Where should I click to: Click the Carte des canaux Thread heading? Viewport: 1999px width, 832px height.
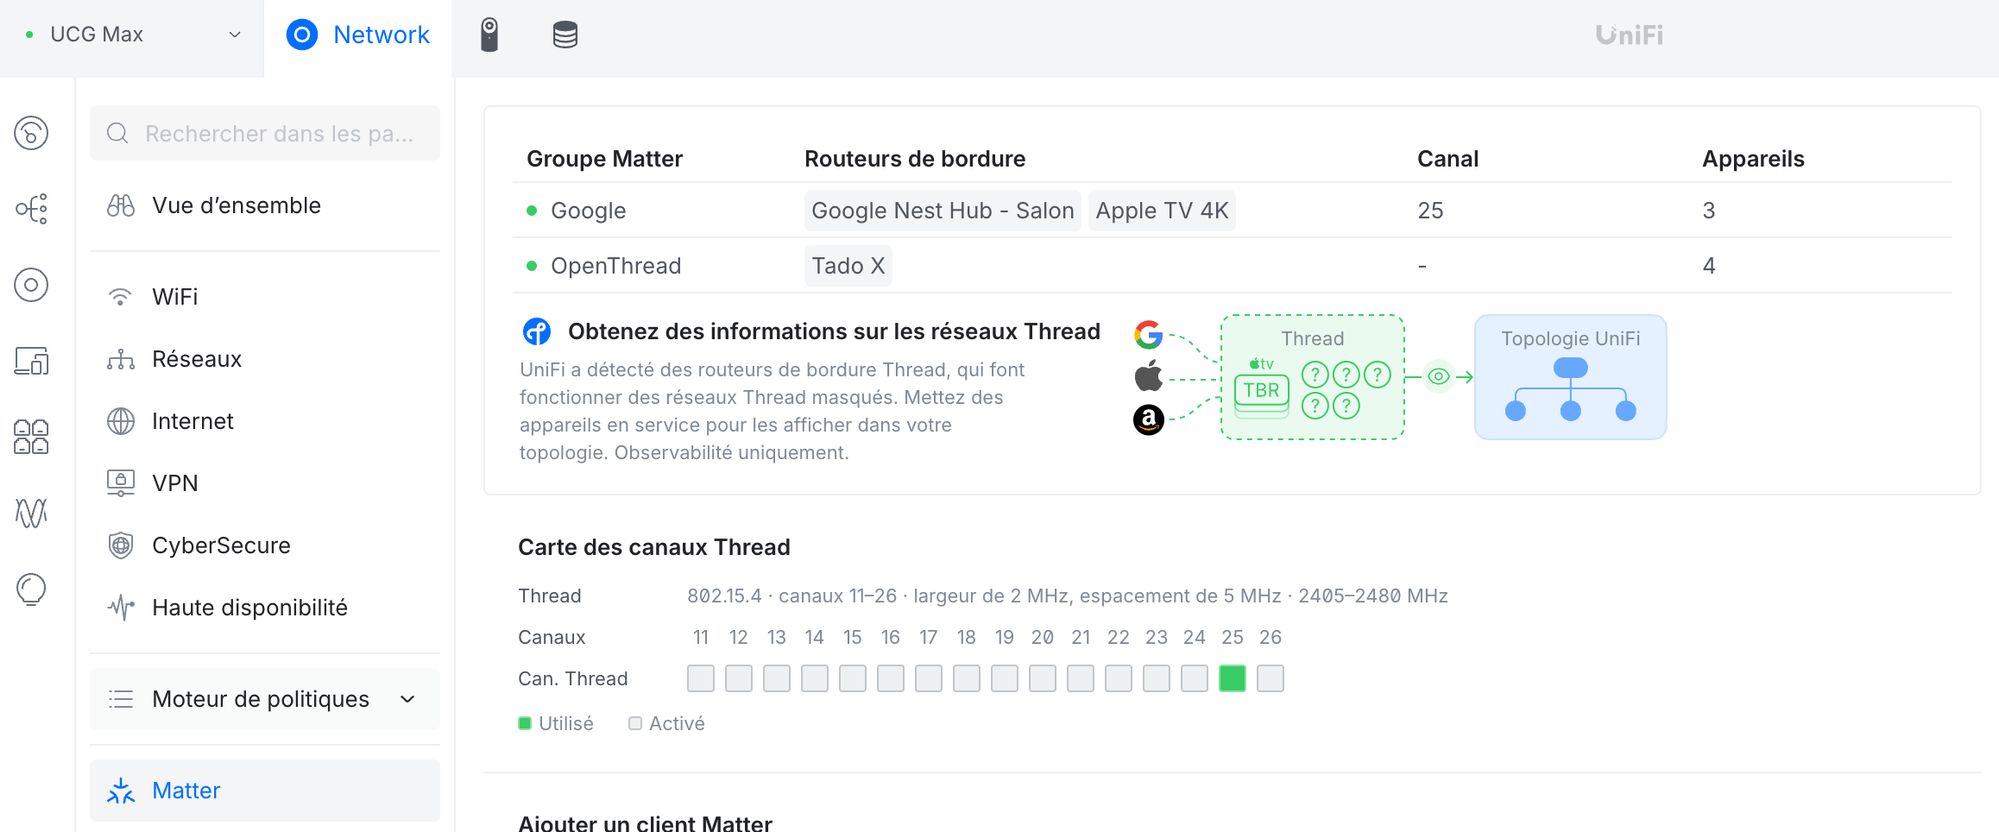(x=654, y=547)
